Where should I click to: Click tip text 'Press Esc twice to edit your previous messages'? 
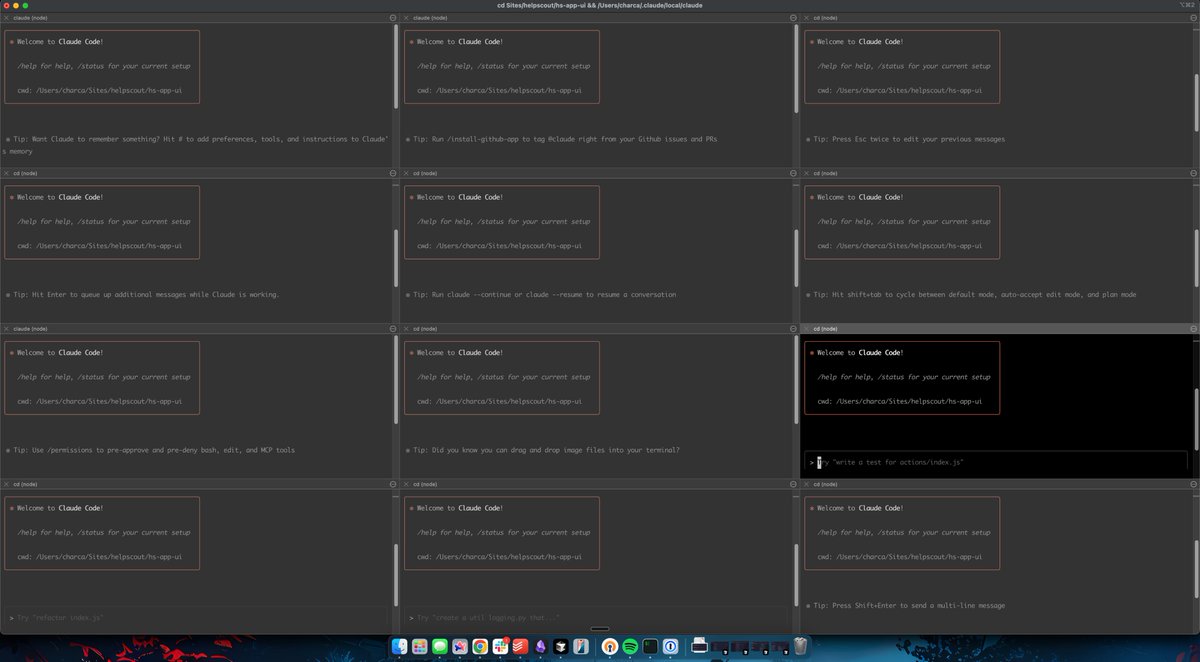click(911, 139)
